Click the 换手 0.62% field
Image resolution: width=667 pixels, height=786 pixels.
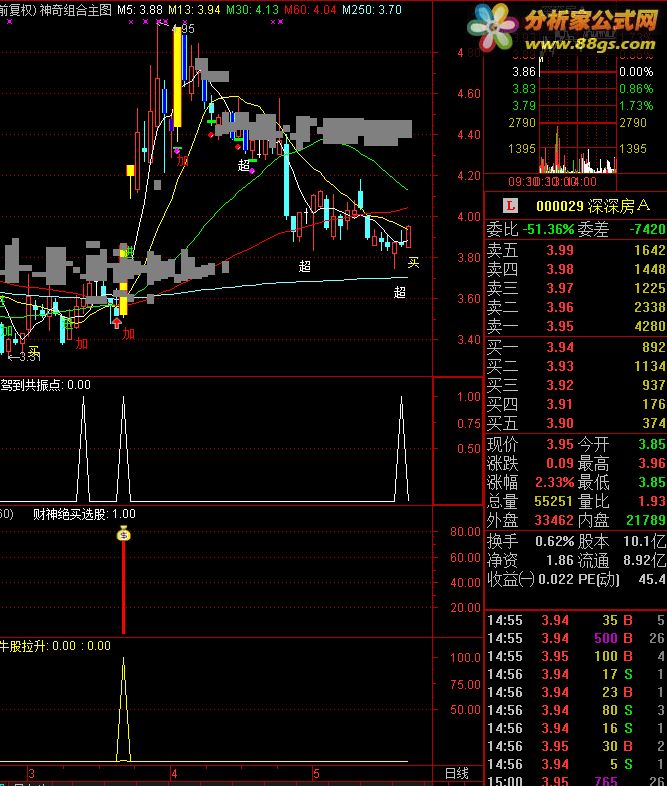click(530, 542)
